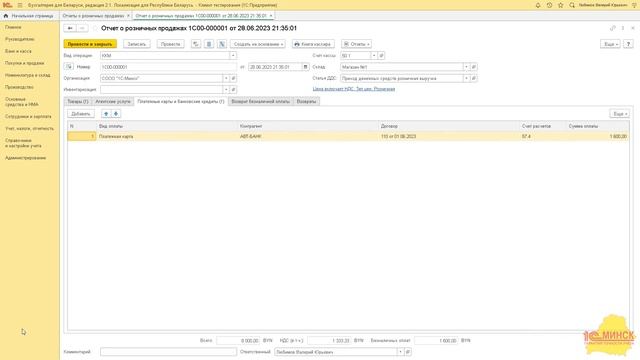Viewport: 640px width, 360px height.
Task: Expand the Организация dropdown arrow
Action: (x=226, y=78)
